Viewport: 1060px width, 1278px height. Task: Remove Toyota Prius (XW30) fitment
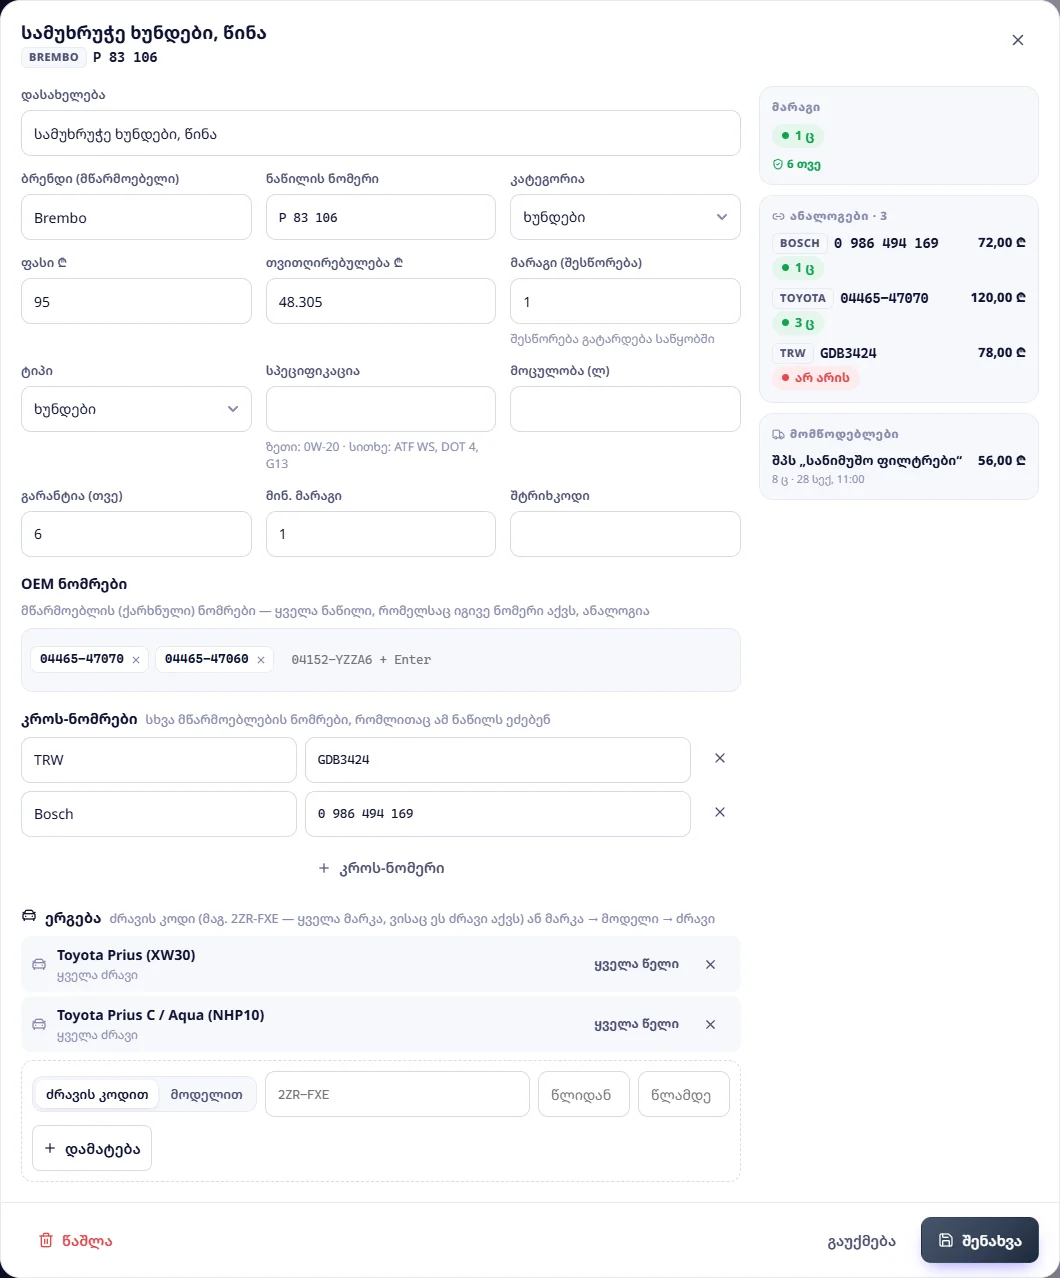click(711, 965)
